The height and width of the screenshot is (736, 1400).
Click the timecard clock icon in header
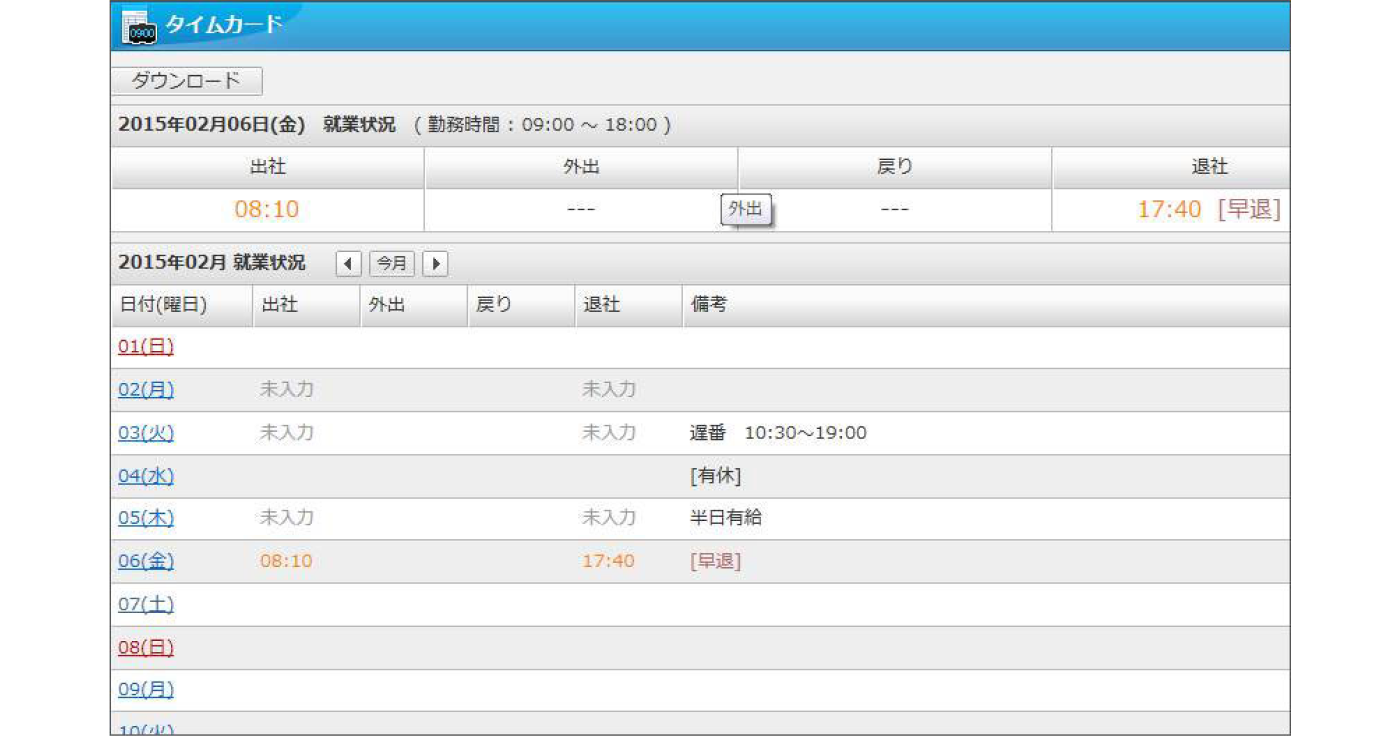138,28
